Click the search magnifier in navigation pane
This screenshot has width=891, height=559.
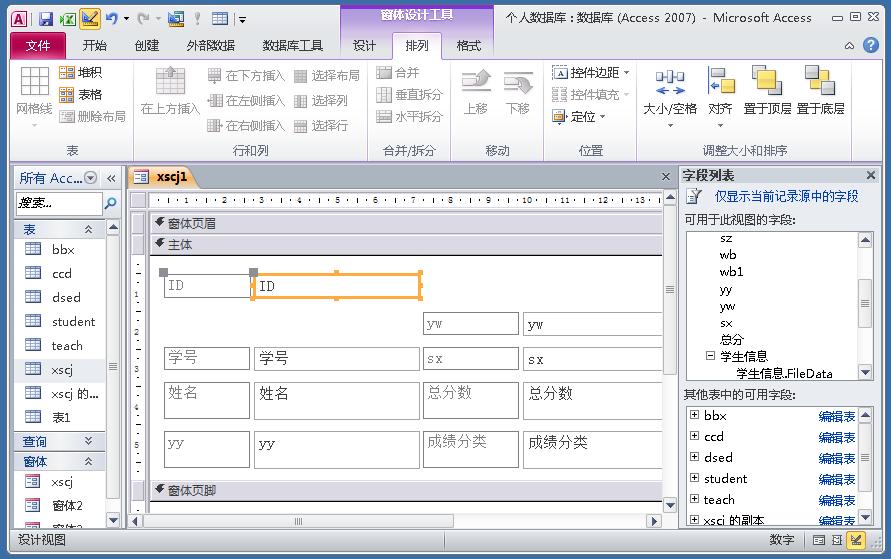pyautogui.click(x=110, y=203)
